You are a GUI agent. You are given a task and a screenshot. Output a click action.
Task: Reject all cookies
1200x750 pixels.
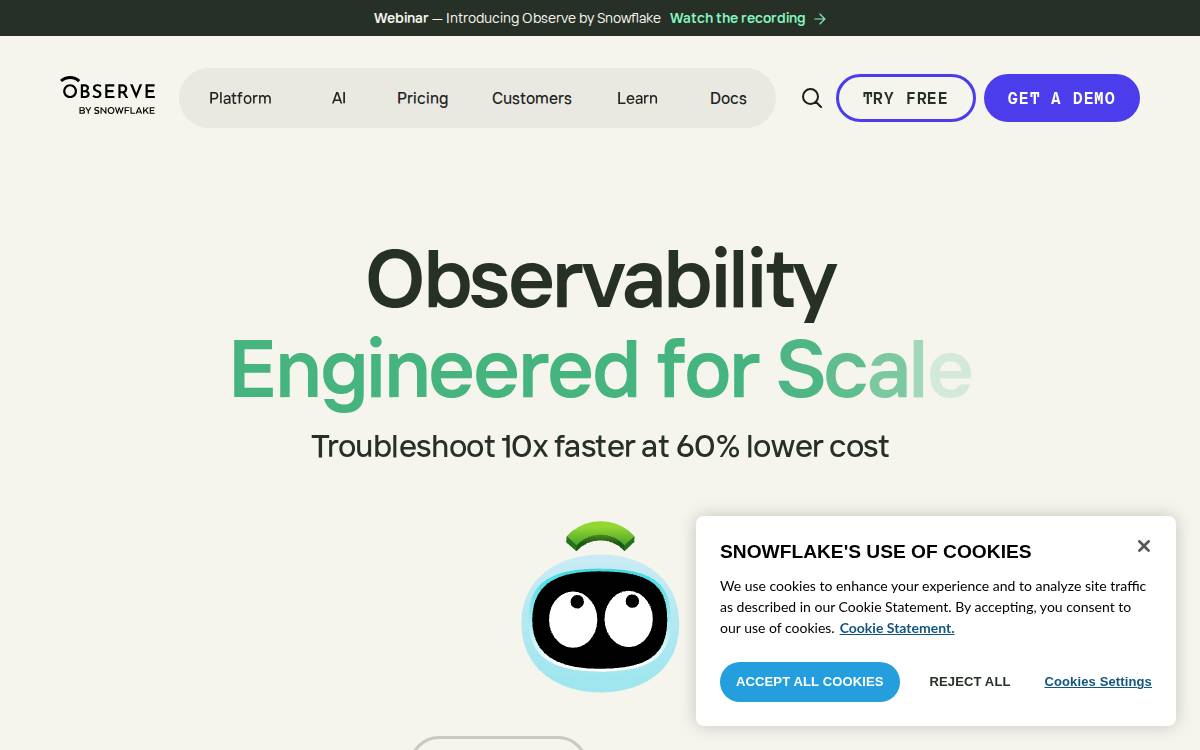(970, 682)
